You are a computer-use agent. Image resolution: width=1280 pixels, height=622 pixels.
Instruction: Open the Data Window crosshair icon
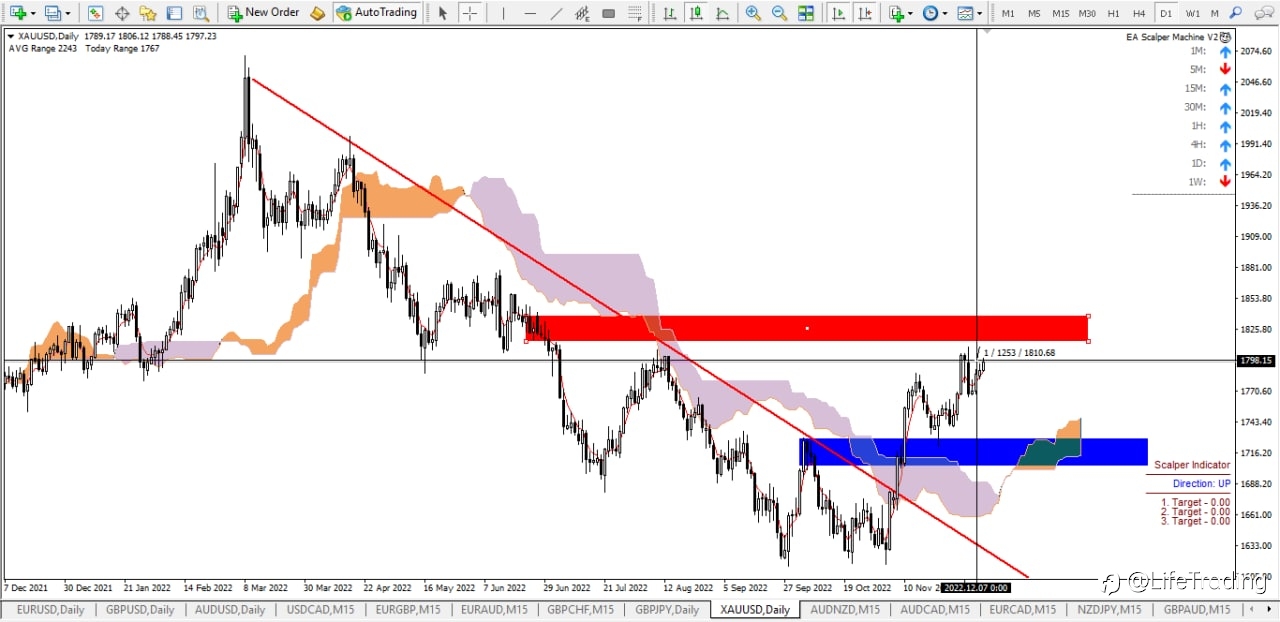pos(122,13)
